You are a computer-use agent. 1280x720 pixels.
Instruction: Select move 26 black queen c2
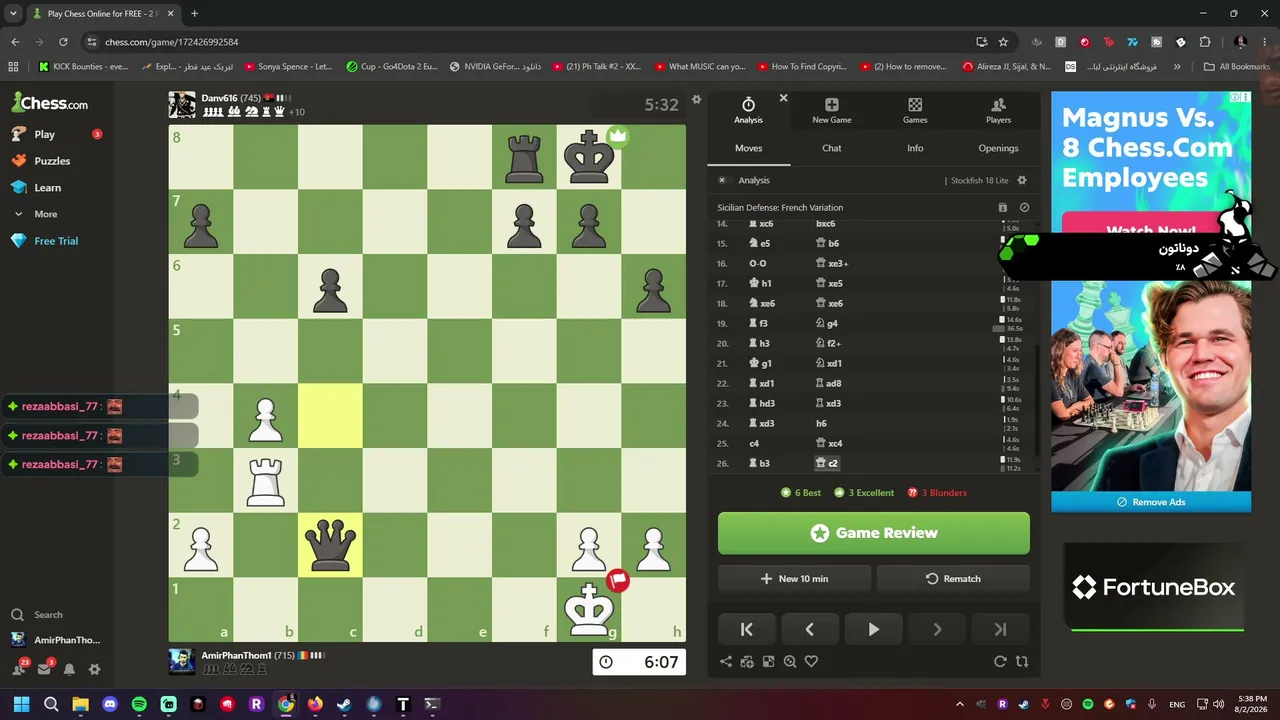click(x=828, y=463)
